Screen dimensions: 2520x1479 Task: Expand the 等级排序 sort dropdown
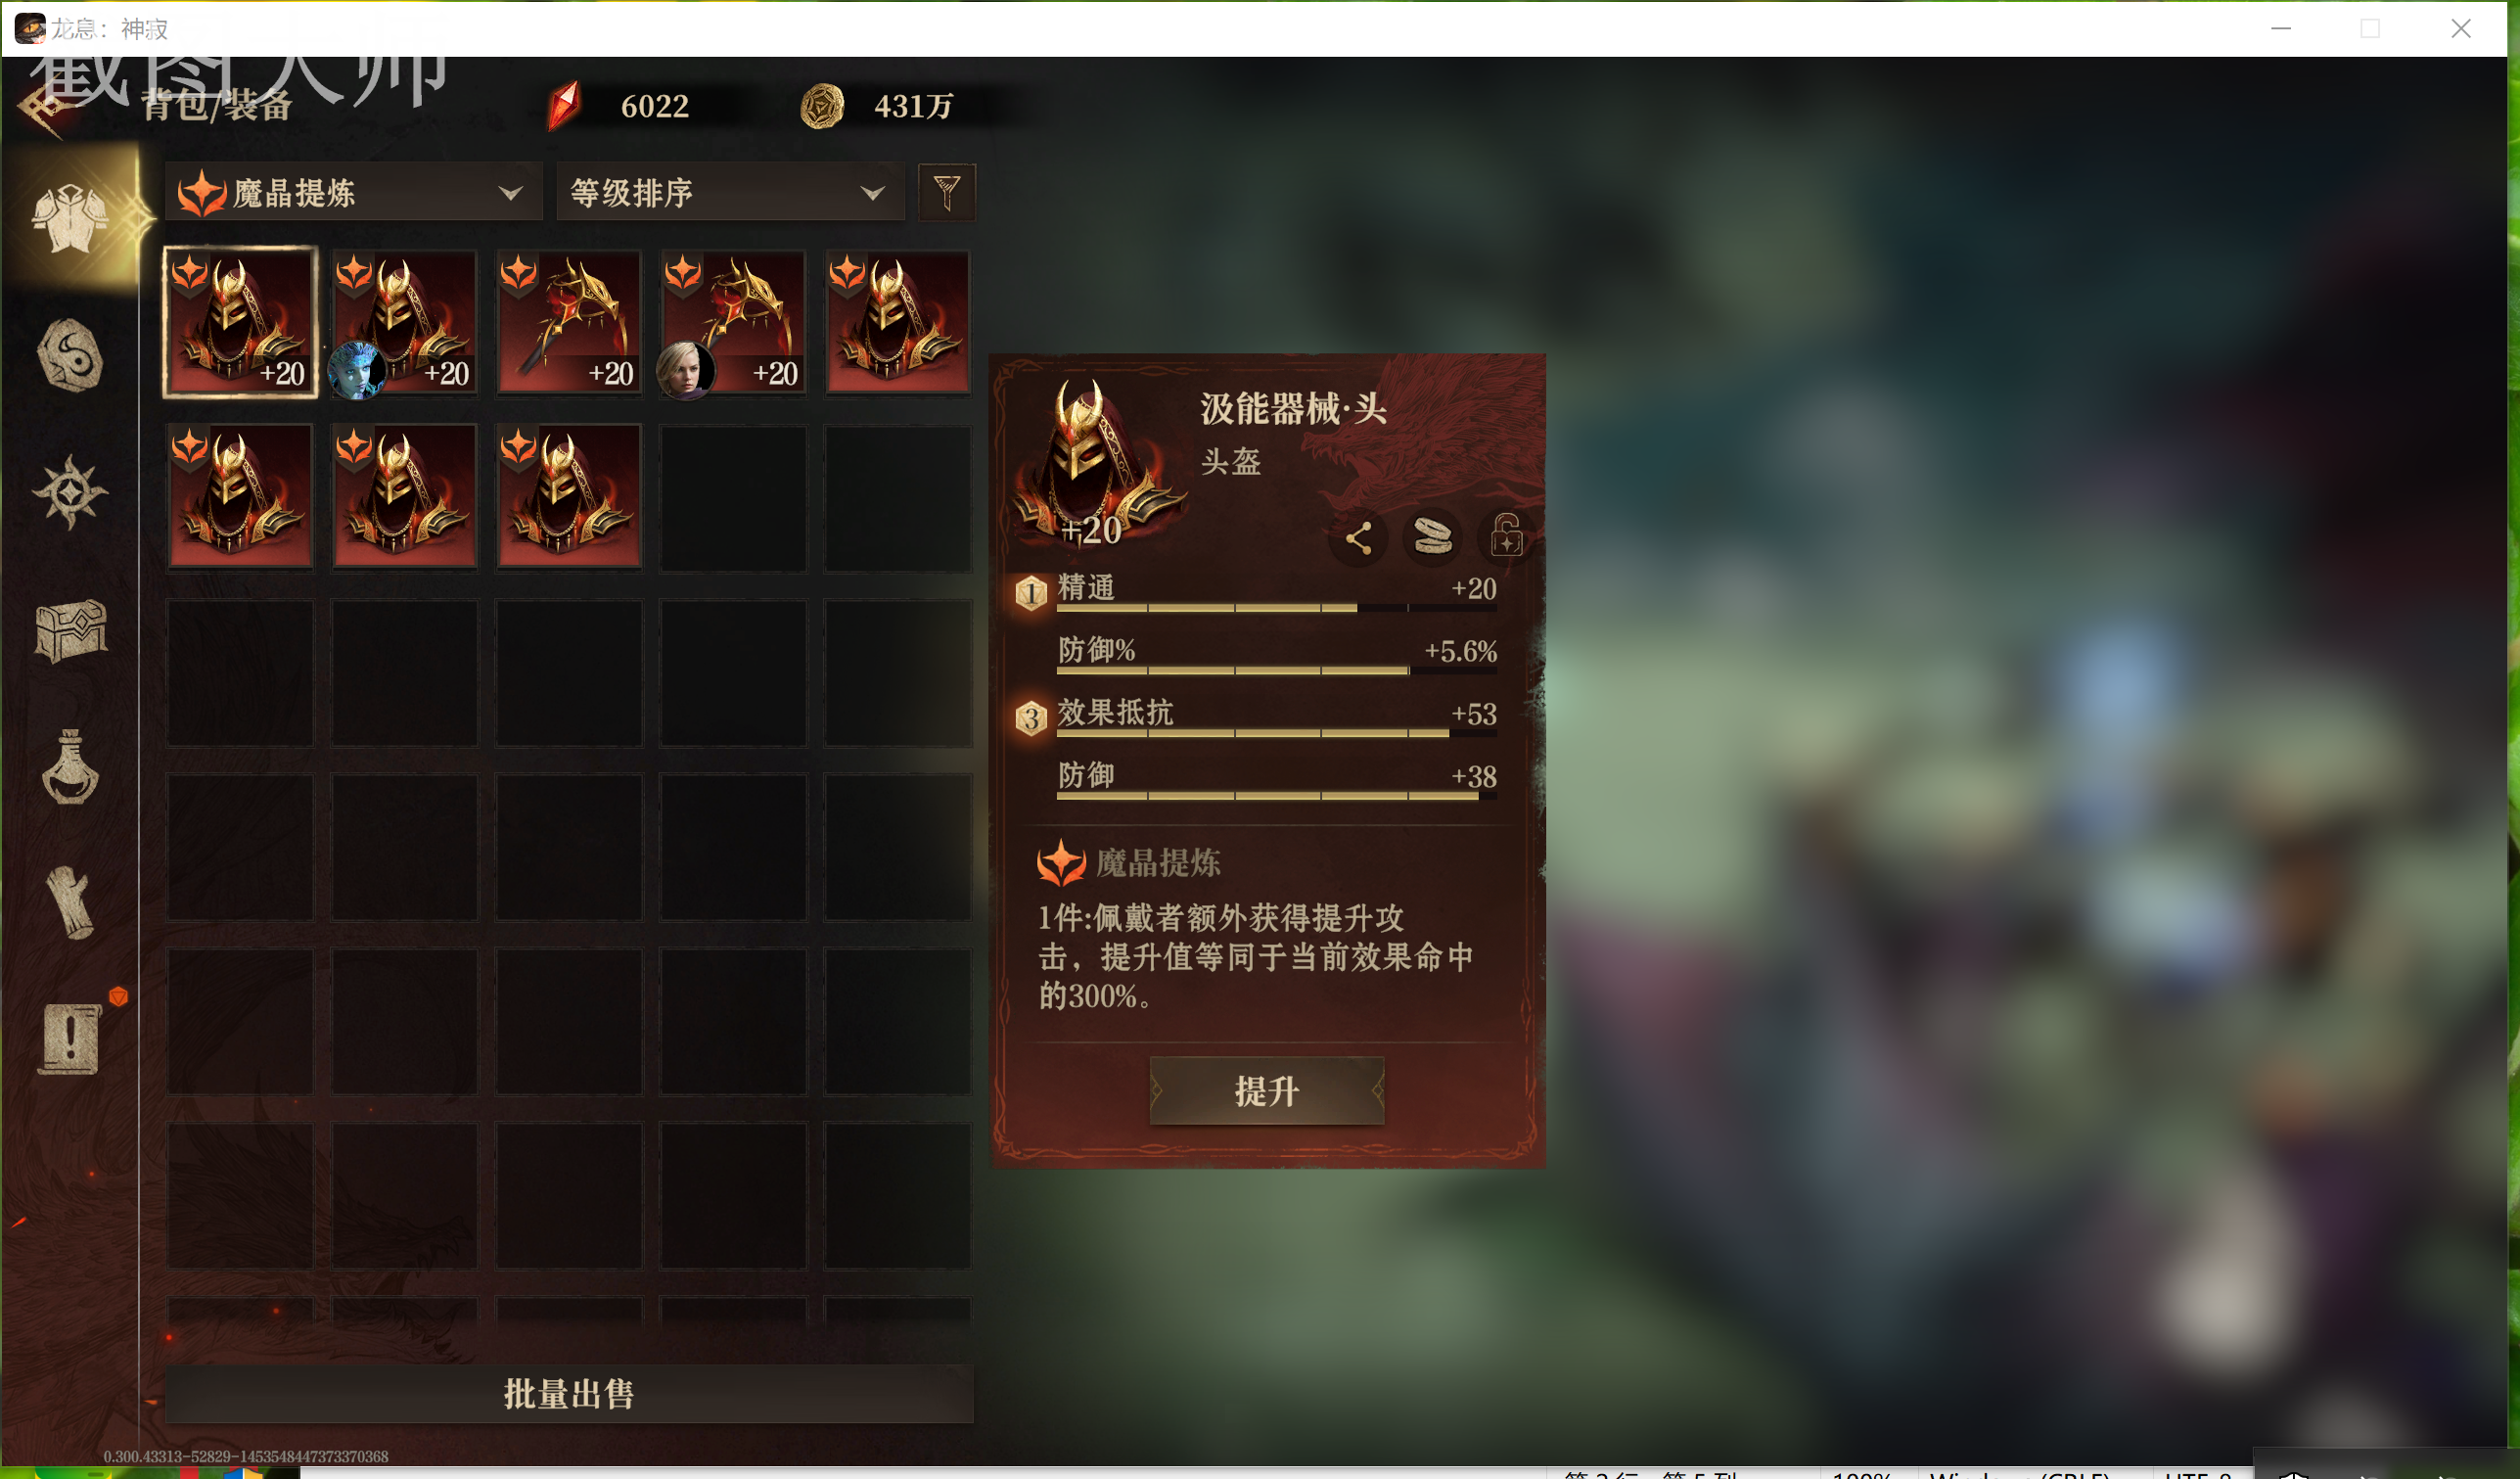730,192
